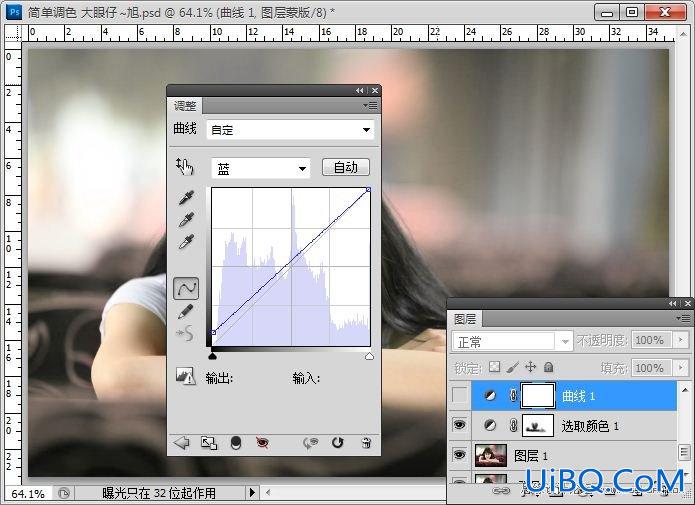Close the Adjustments panel
The width and height of the screenshot is (695, 505).
[x=375, y=90]
